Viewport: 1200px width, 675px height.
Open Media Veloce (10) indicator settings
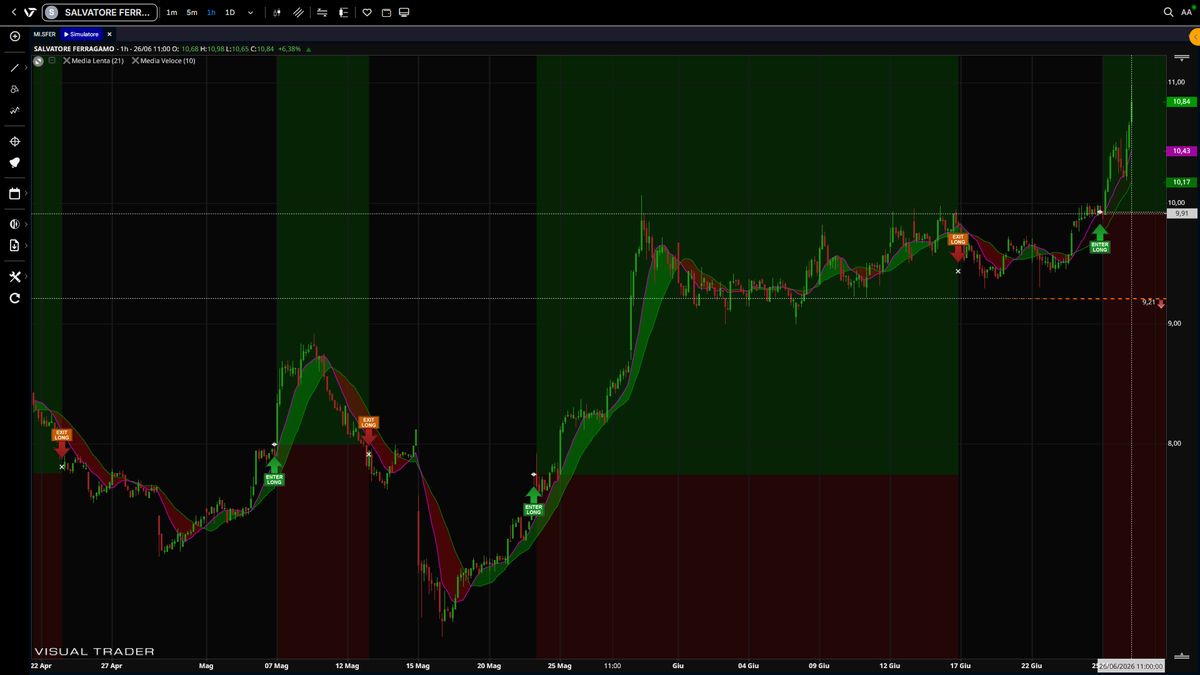[168, 60]
